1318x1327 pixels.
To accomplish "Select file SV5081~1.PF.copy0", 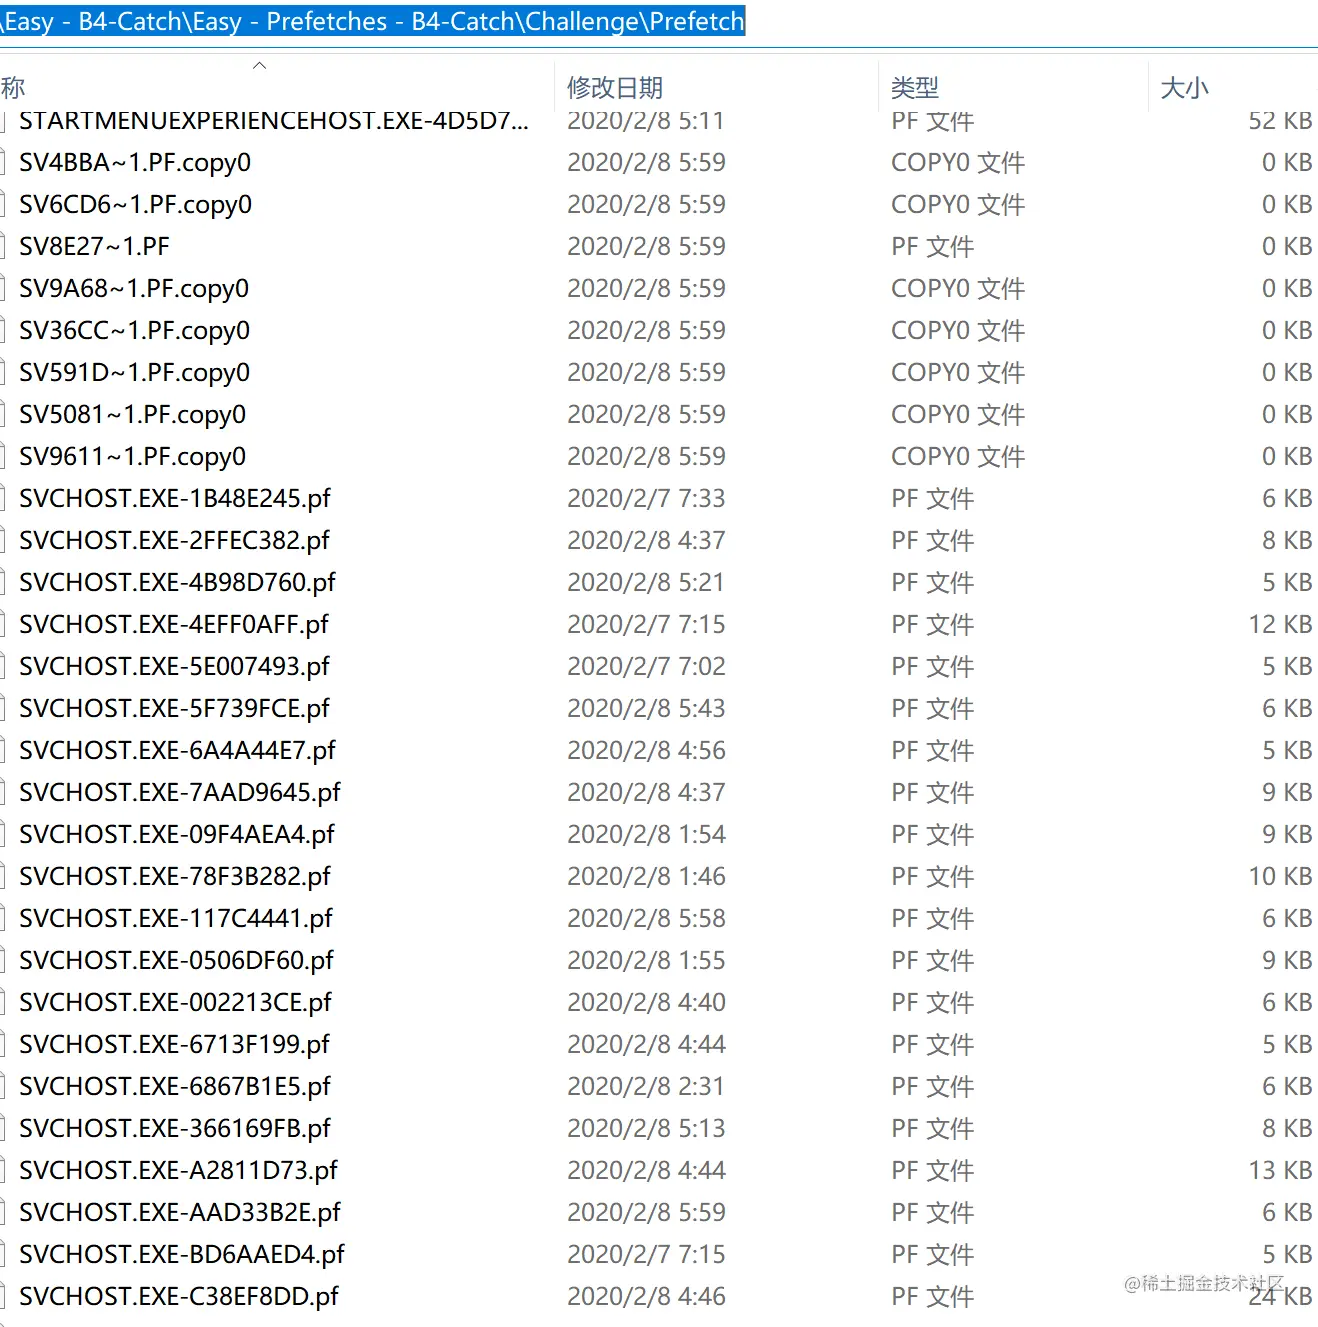I will pos(132,415).
